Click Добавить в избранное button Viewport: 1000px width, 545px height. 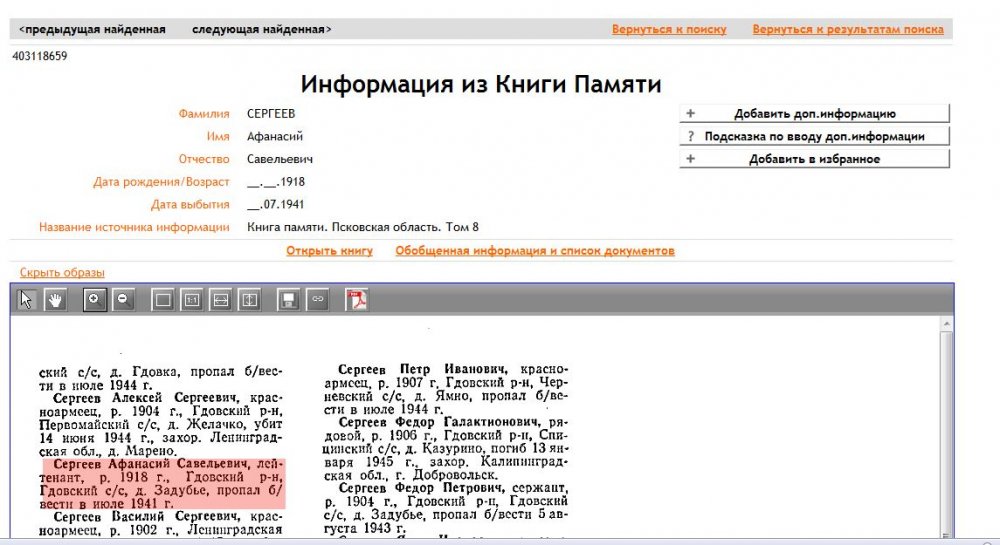pos(814,159)
